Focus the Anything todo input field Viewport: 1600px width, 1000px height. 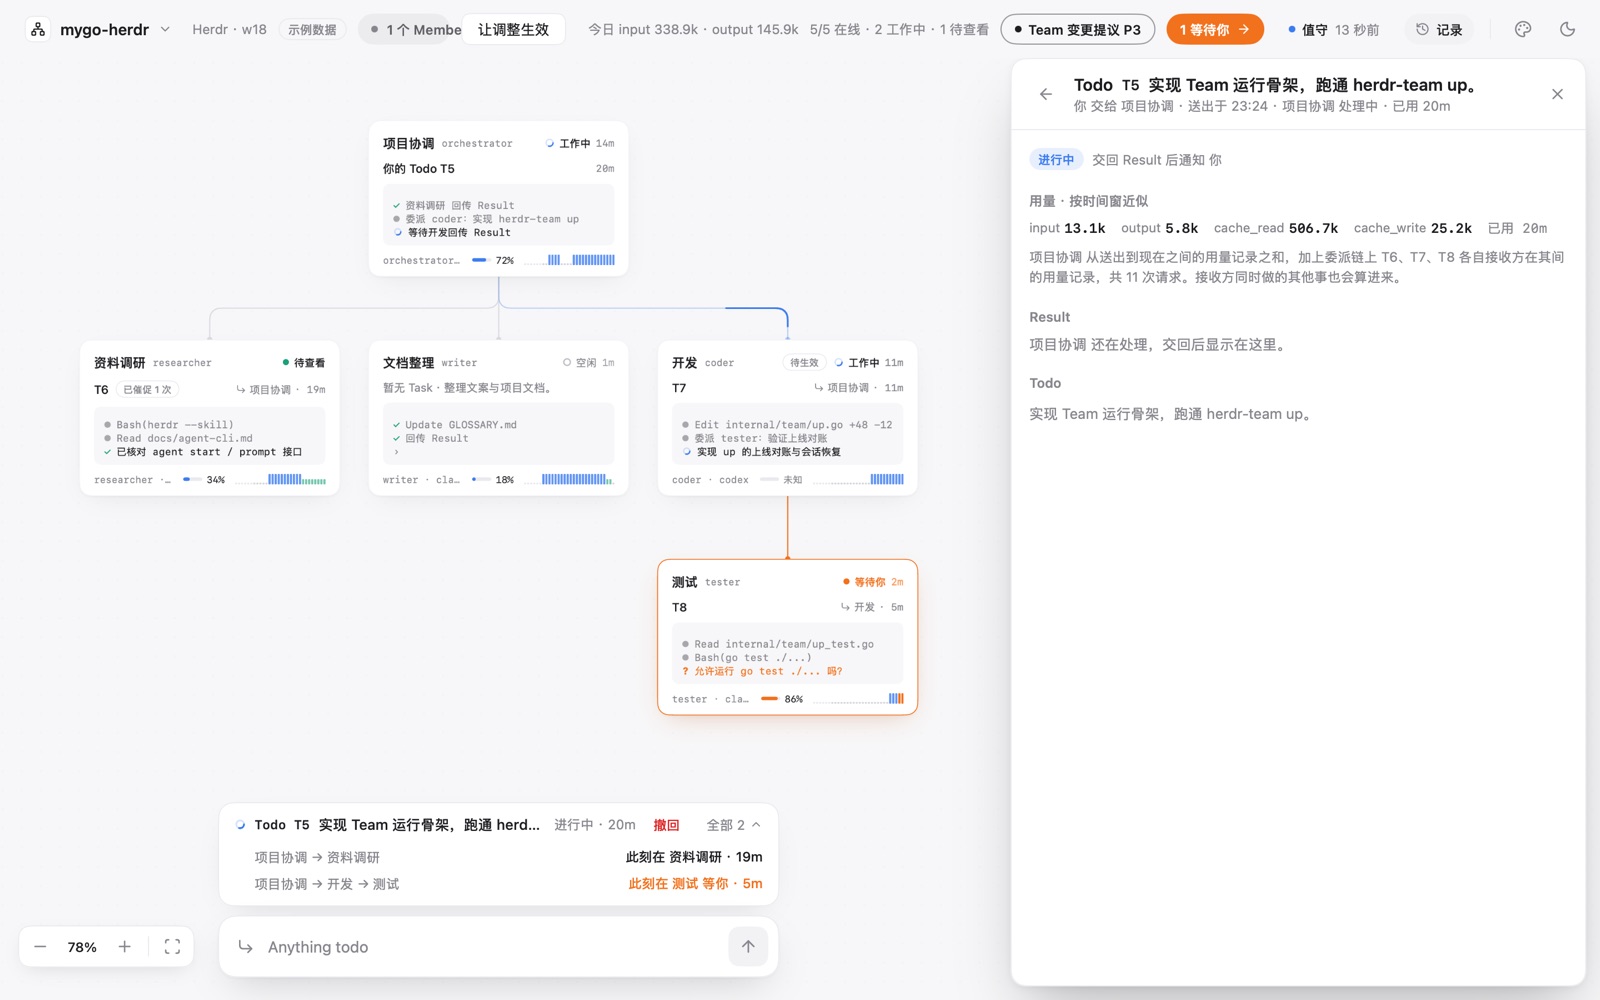[490, 947]
